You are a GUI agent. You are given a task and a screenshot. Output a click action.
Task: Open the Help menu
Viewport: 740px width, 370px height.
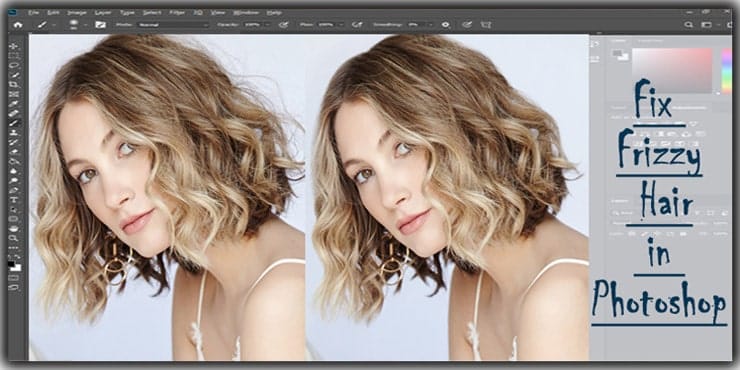(274, 13)
